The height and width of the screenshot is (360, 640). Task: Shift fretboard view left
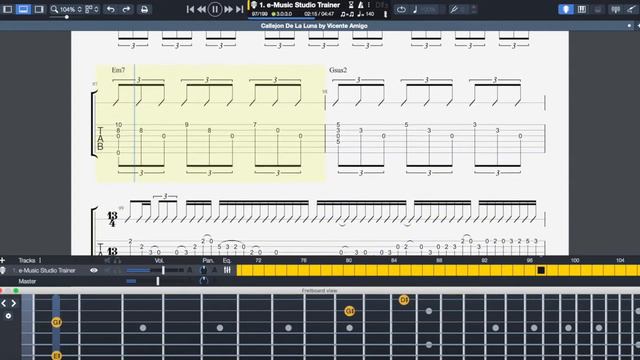[x=4, y=303]
